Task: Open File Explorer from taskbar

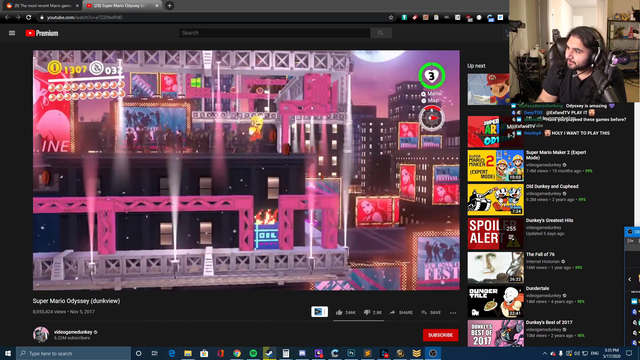Action: click(x=188, y=353)
